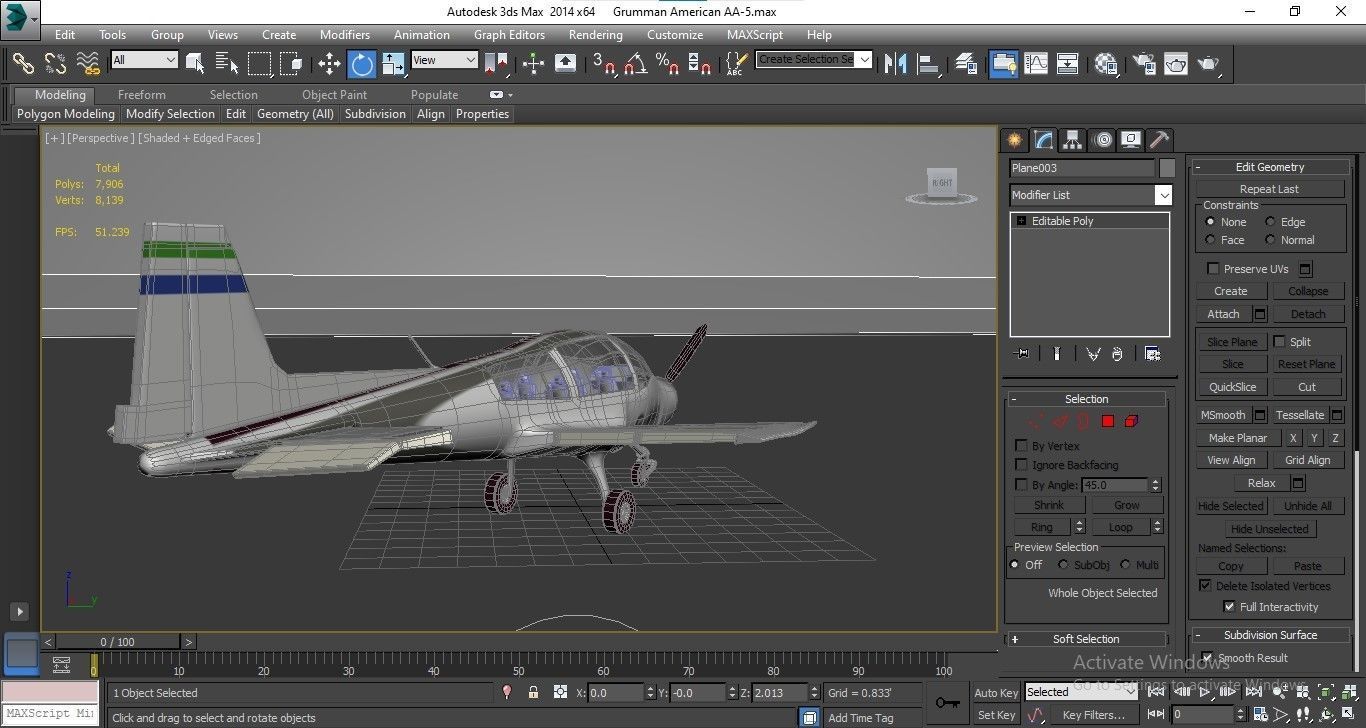Expand the Editable Poly stack entry
1366x728 pixels.
point(1021,221)
